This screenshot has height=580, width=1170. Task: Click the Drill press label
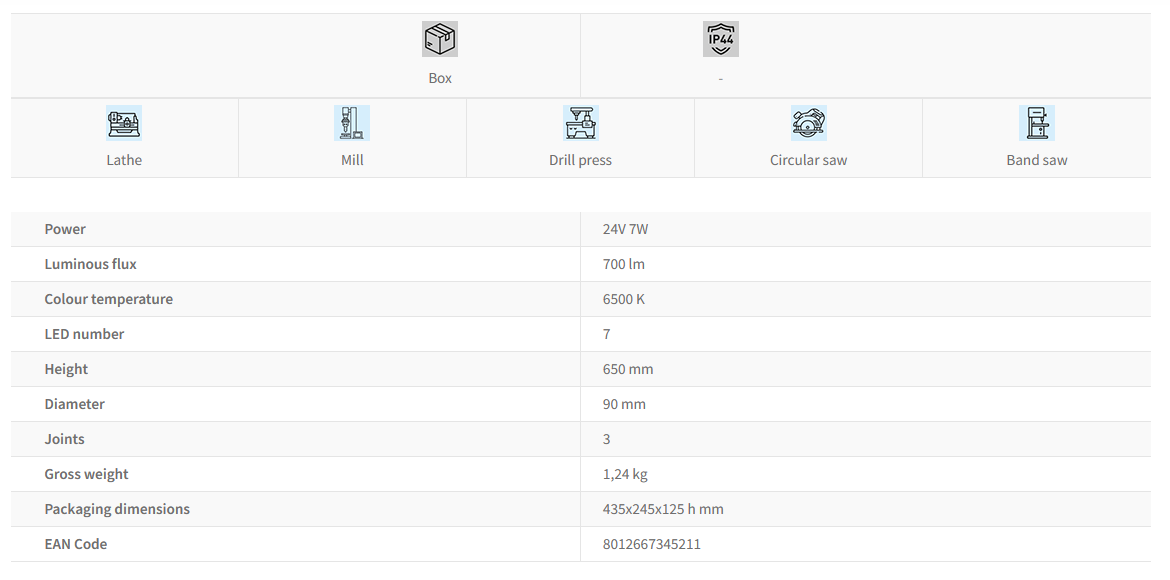coord(580,160)
